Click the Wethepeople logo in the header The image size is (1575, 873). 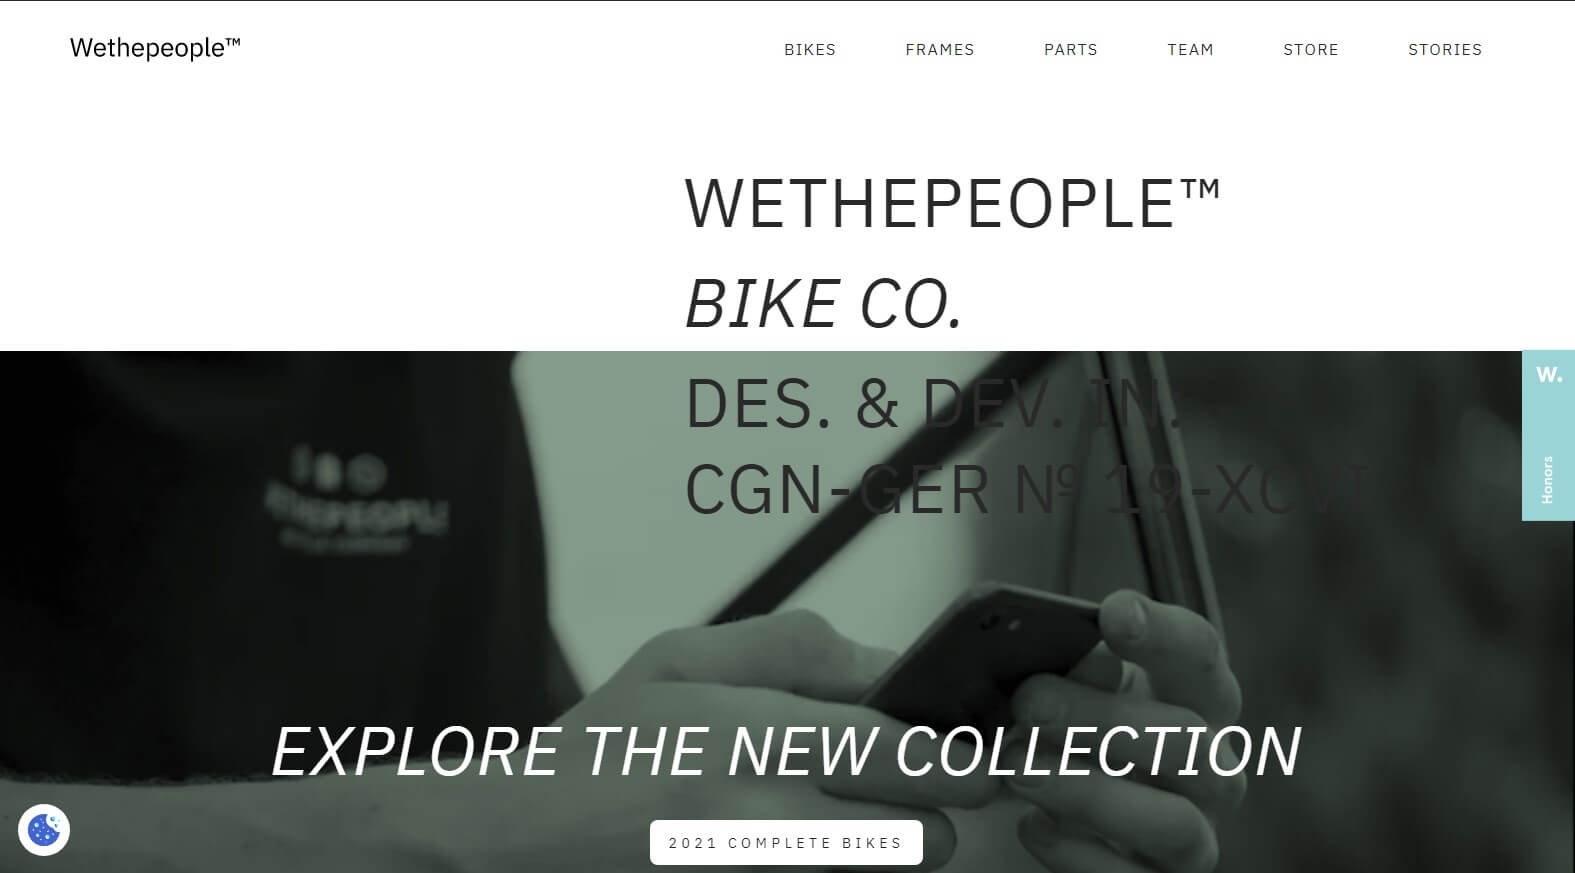[155, 48]
